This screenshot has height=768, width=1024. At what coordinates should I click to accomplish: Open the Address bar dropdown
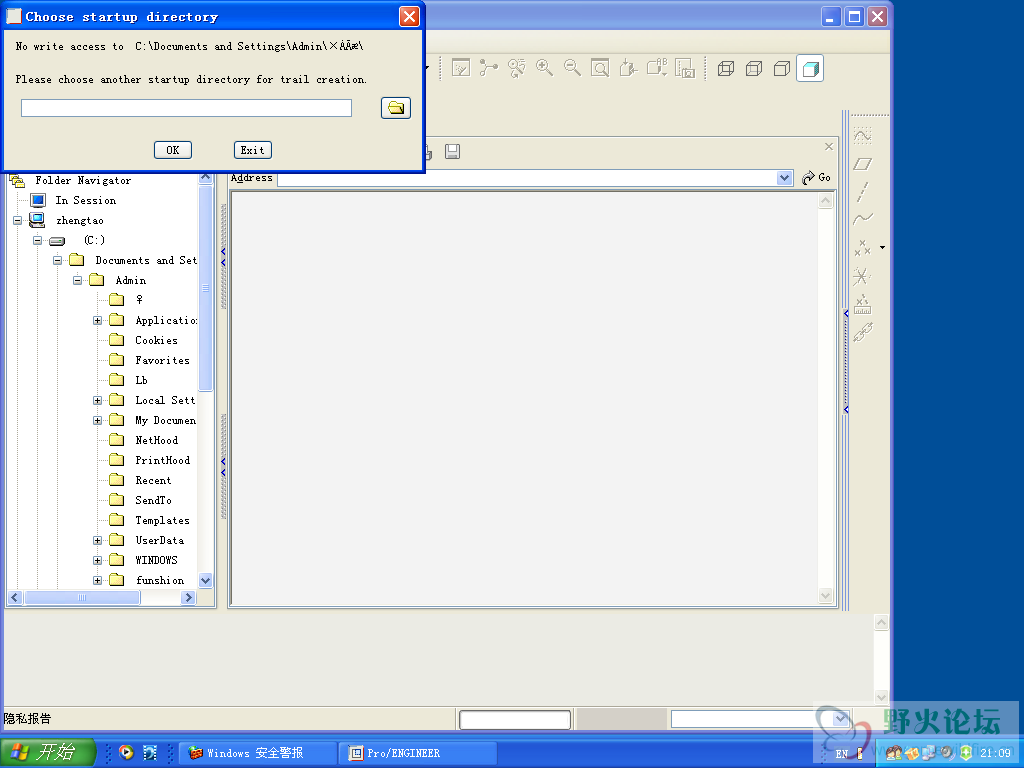(x=784, y=178)
